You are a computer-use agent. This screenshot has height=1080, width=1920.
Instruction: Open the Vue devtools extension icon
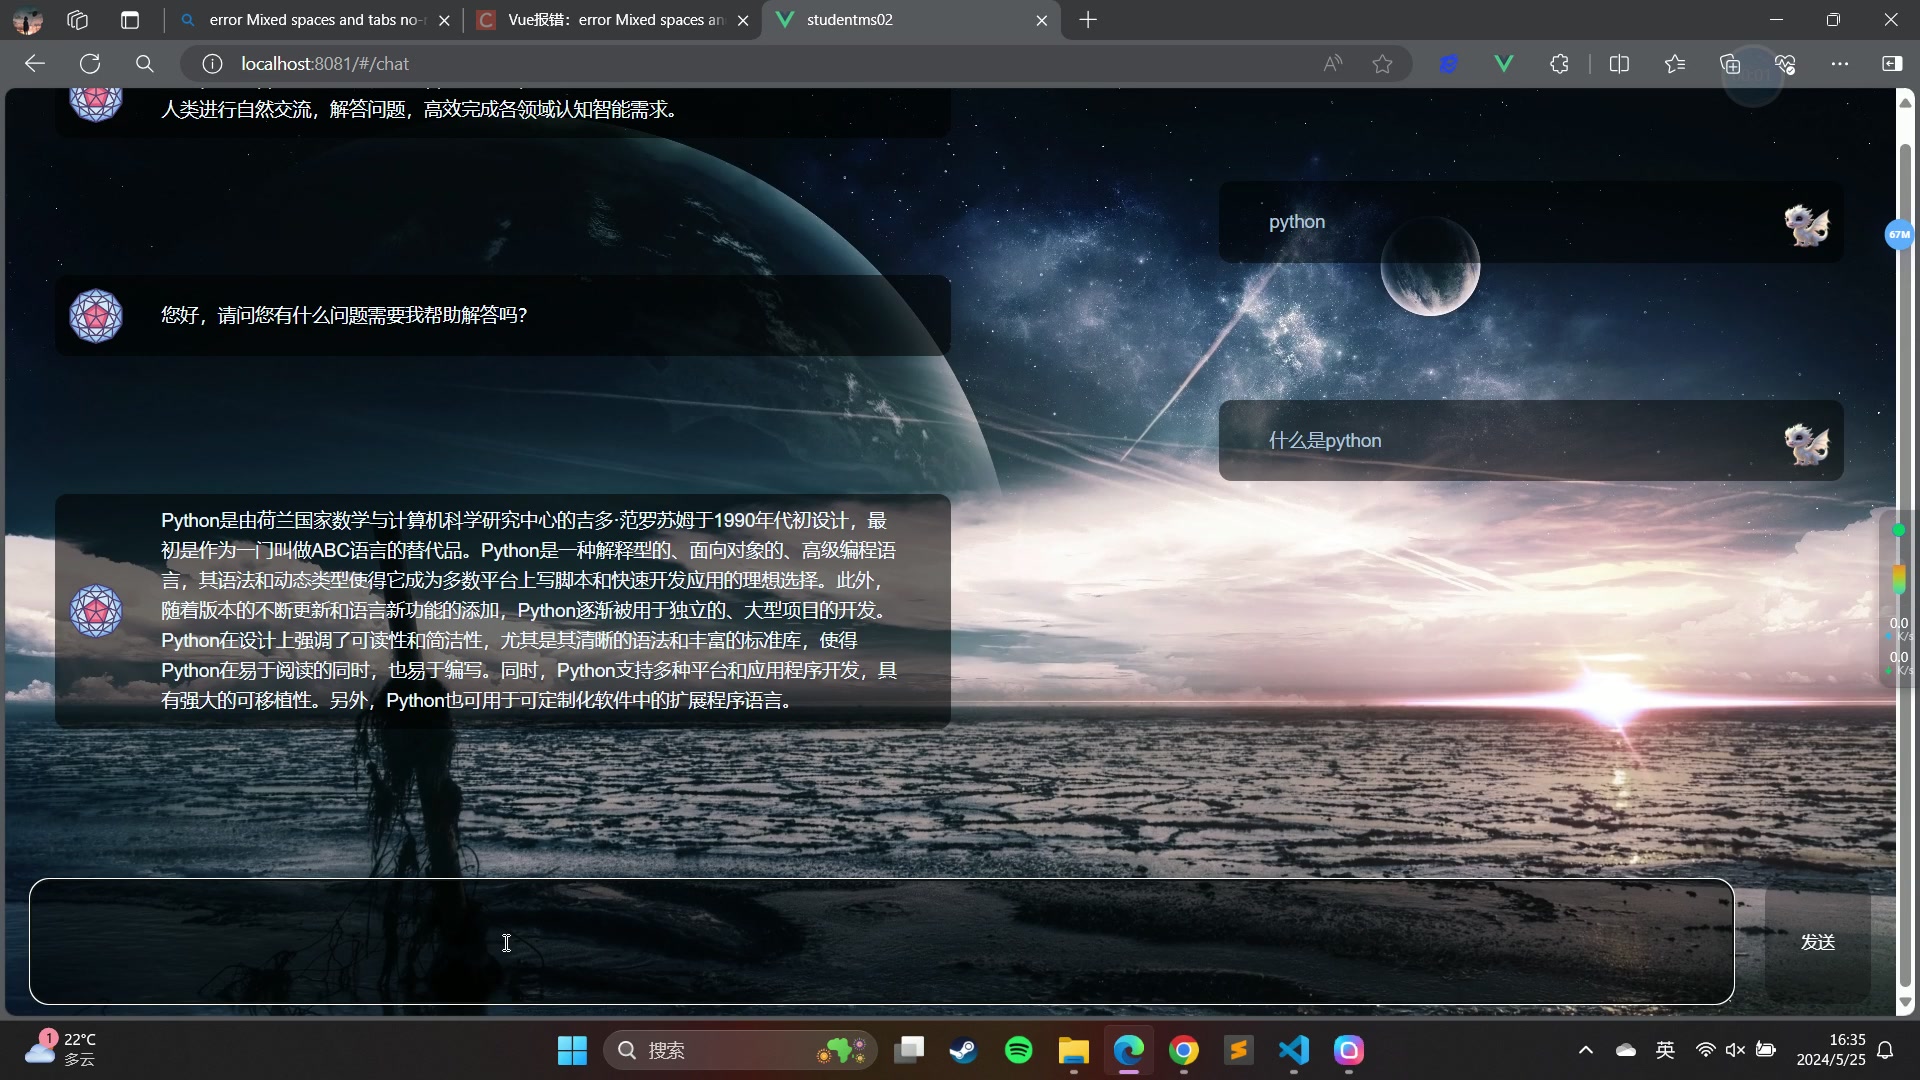(1503, 64)
